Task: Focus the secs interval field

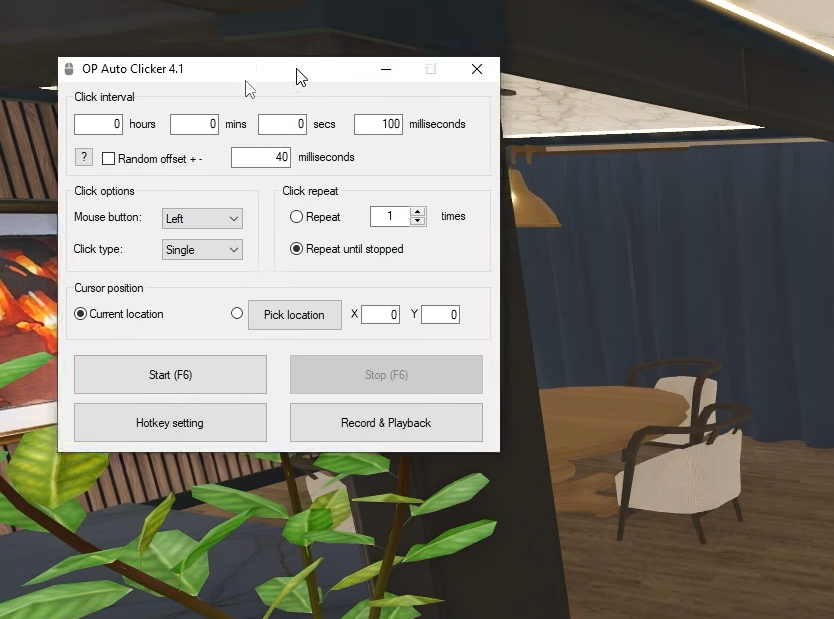Action: (282, 124)
